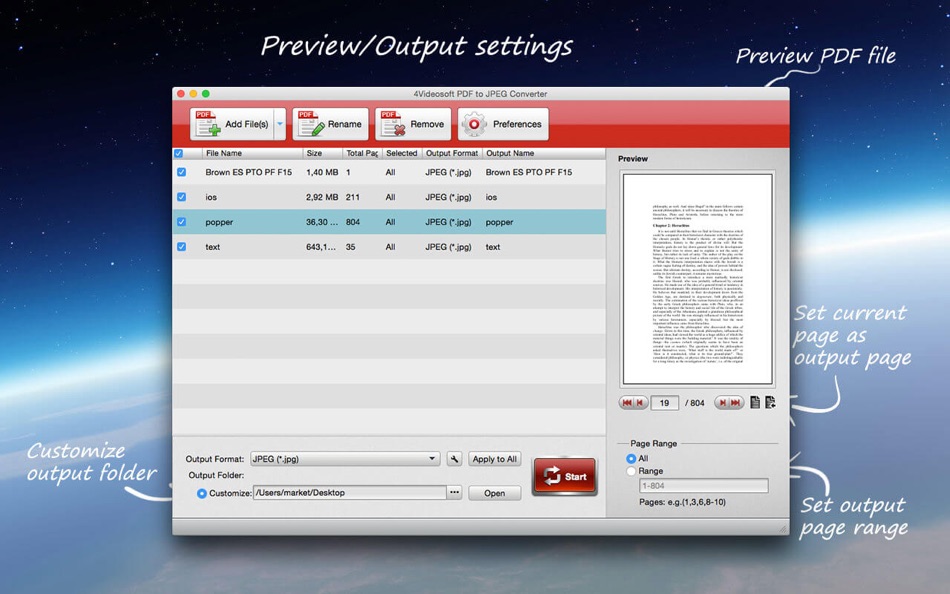The image size is (950, 594).
Task: Click the current page number field
Action: [x=664, y=403]
